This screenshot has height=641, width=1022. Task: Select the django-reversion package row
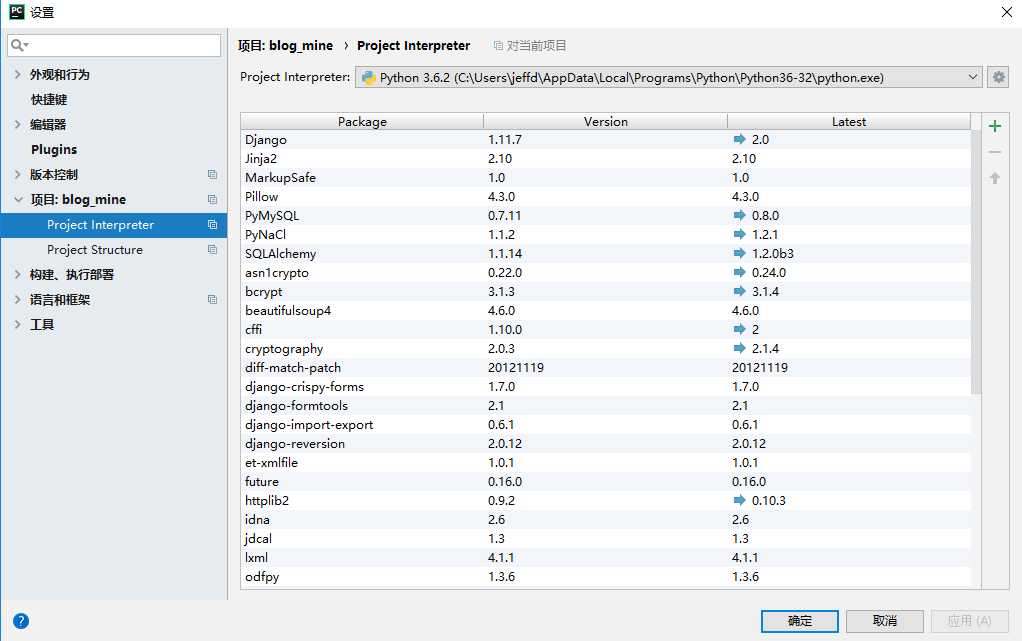[x=606, y=443]
